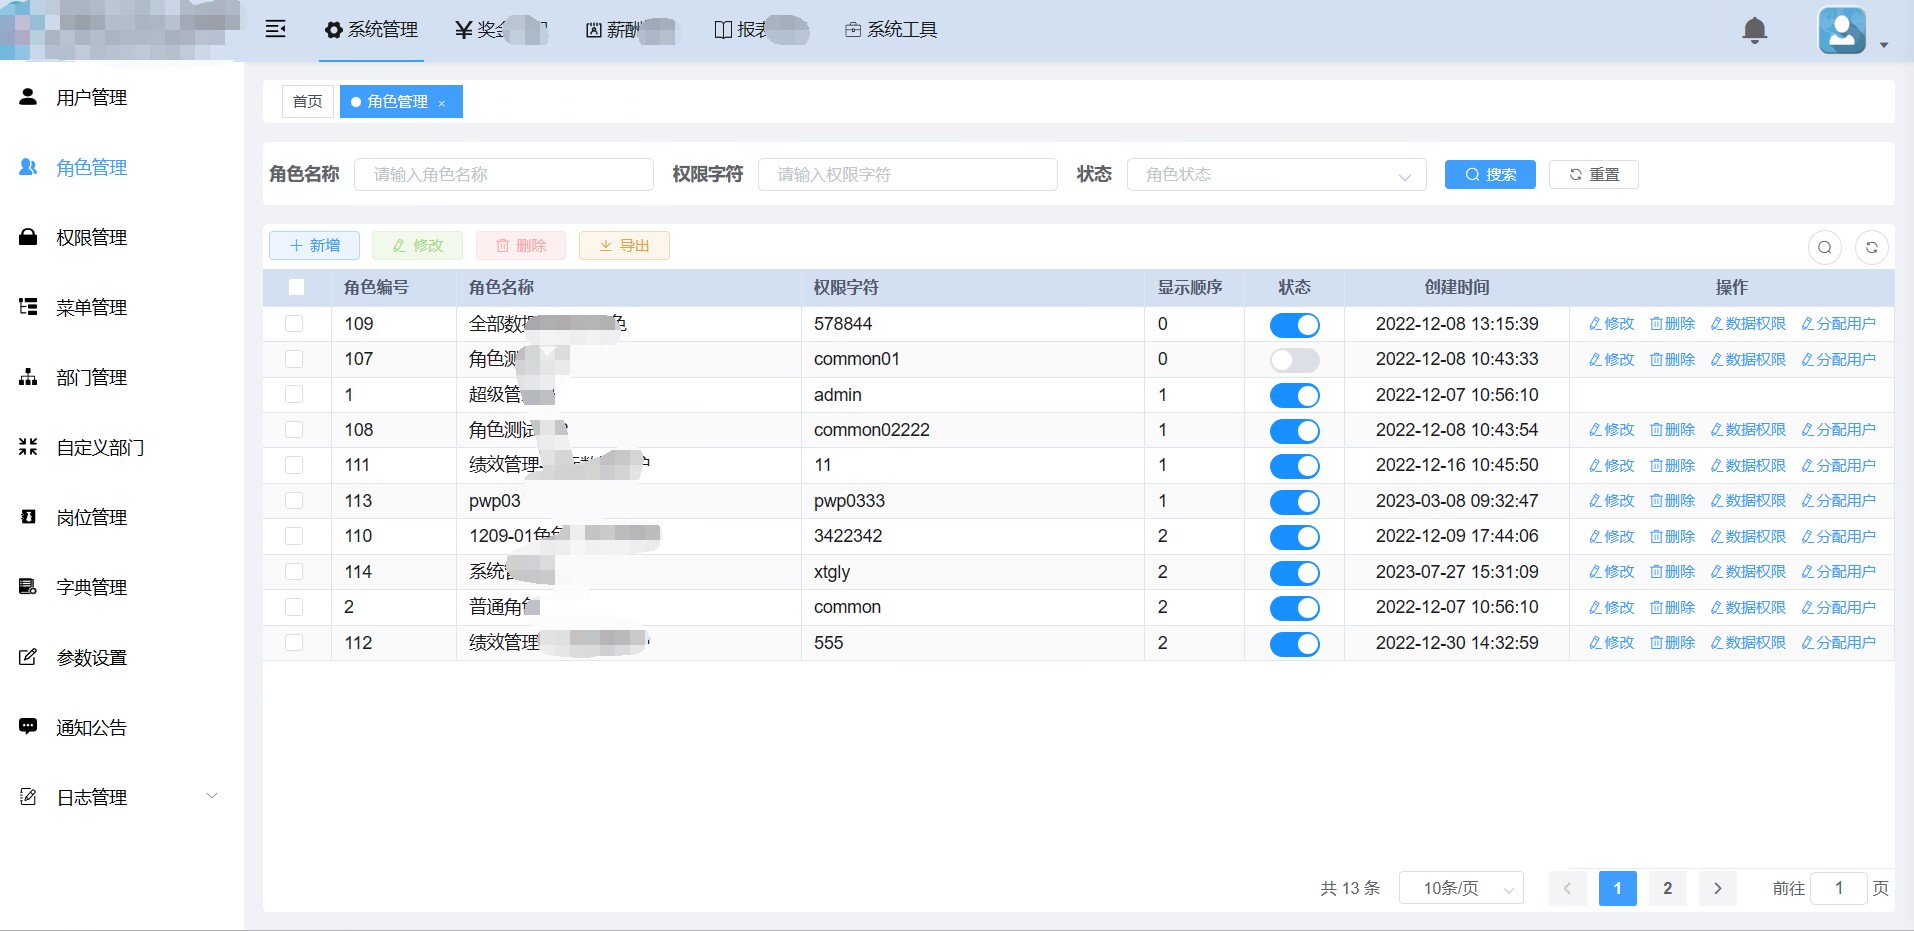Focus the 角色名称 input field
The width and height of the screenshot is (1914, 931).
[504, 175]
